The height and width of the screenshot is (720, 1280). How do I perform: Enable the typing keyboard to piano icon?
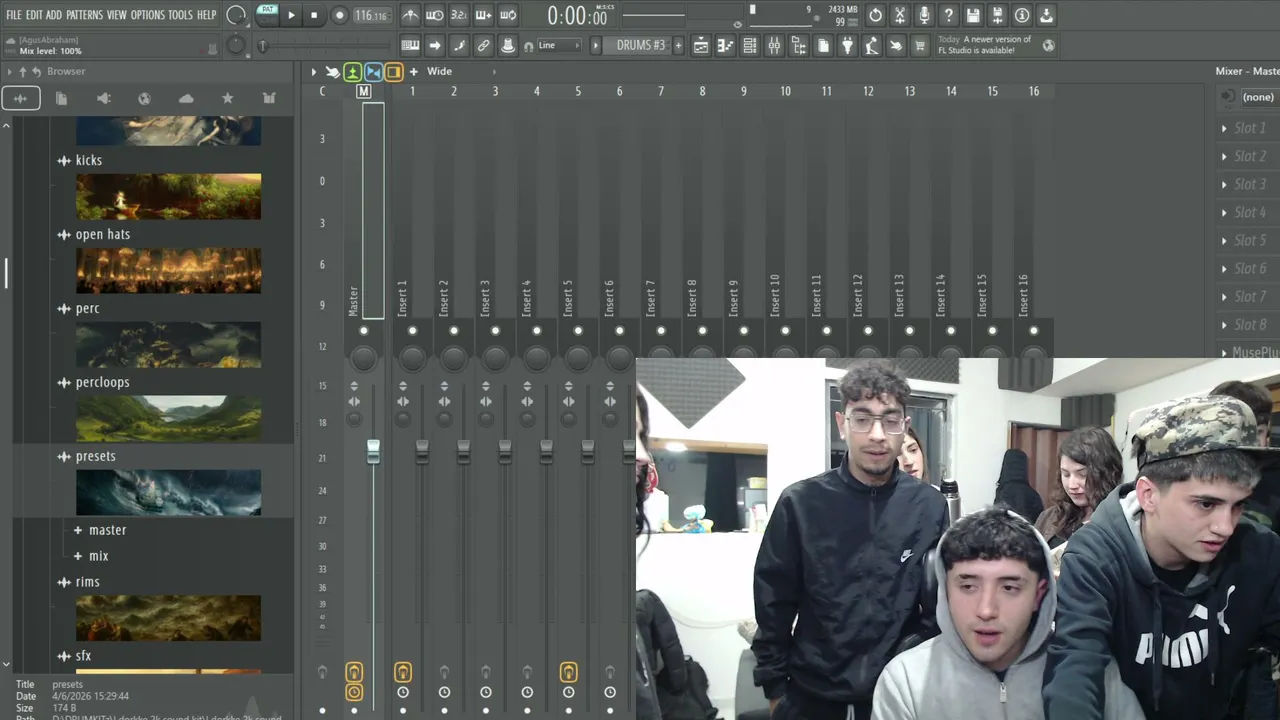click(410, 45)
